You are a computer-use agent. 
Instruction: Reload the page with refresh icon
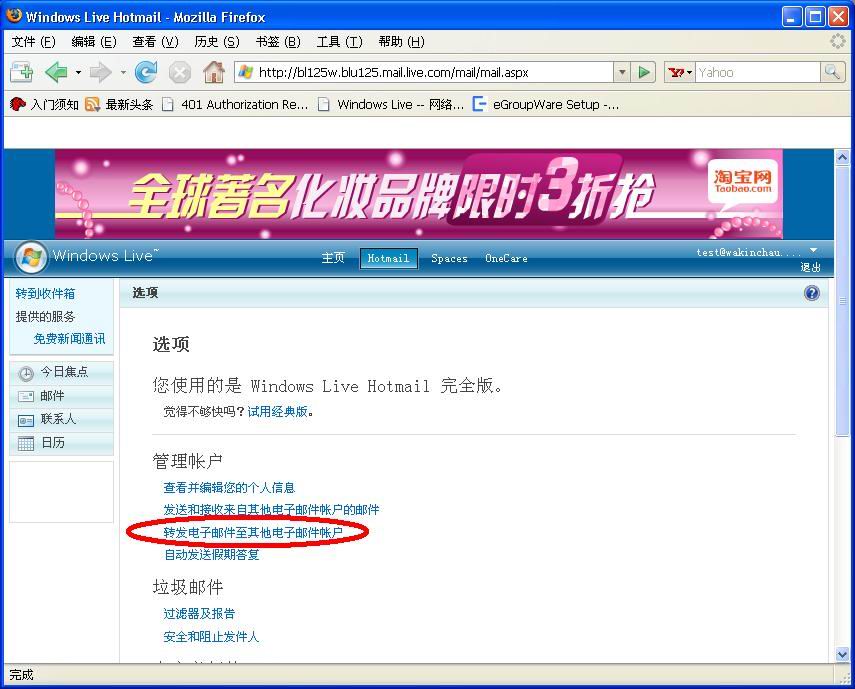146,72
